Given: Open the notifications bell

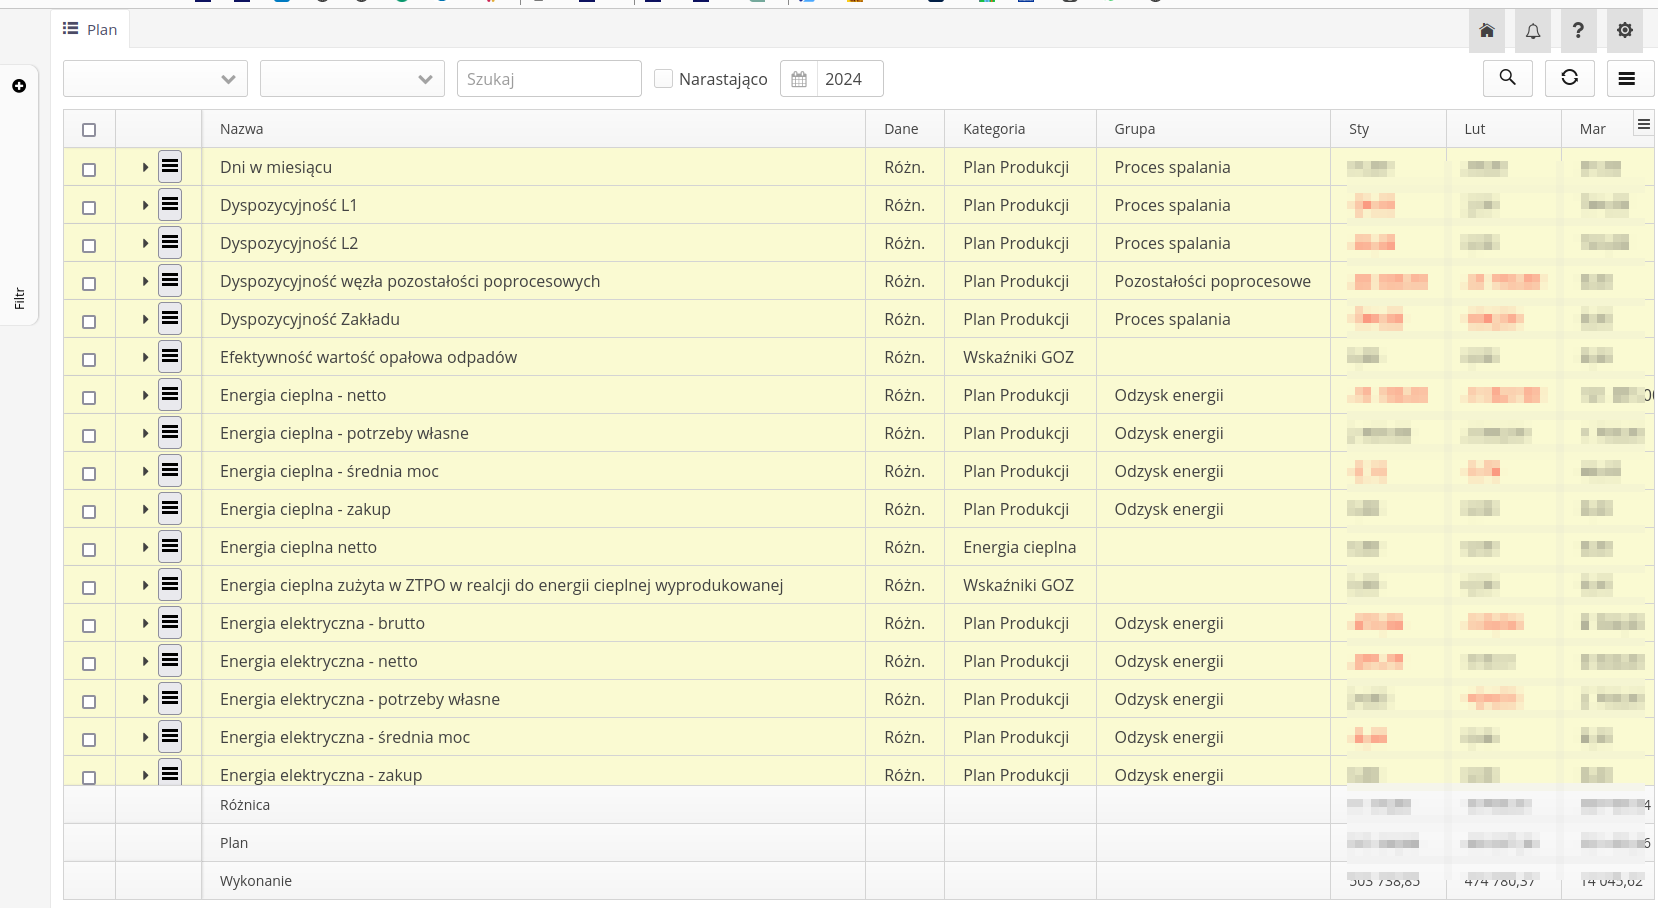Looking at the screenshot, I should click(1532, 31).
